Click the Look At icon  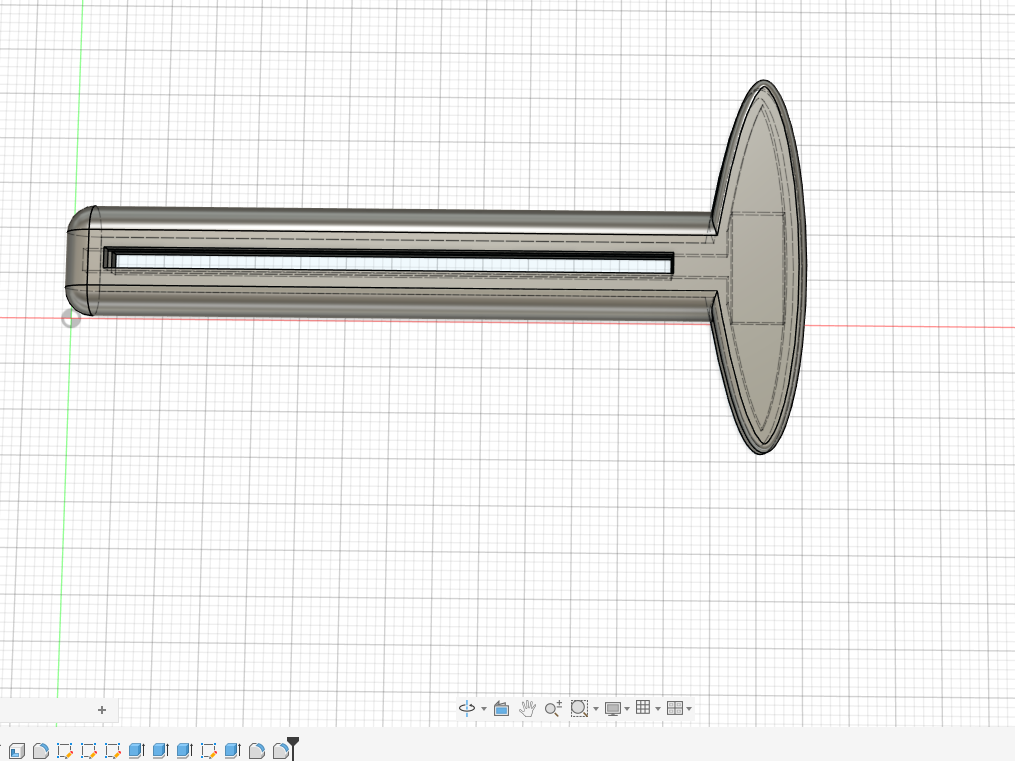tap(501, 708)
